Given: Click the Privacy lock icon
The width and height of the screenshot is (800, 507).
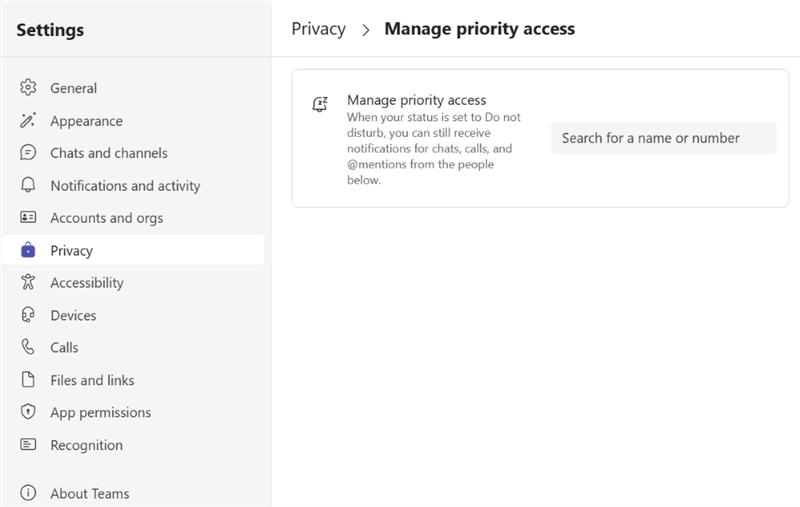Looking at the screenshot, I should (x=28, y=251).
